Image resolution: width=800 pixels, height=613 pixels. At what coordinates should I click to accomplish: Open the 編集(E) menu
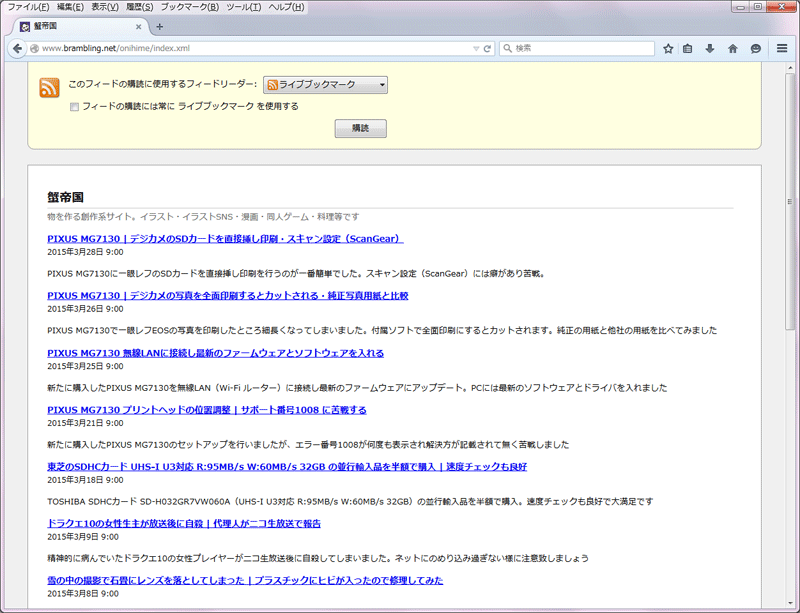(70, 7)
